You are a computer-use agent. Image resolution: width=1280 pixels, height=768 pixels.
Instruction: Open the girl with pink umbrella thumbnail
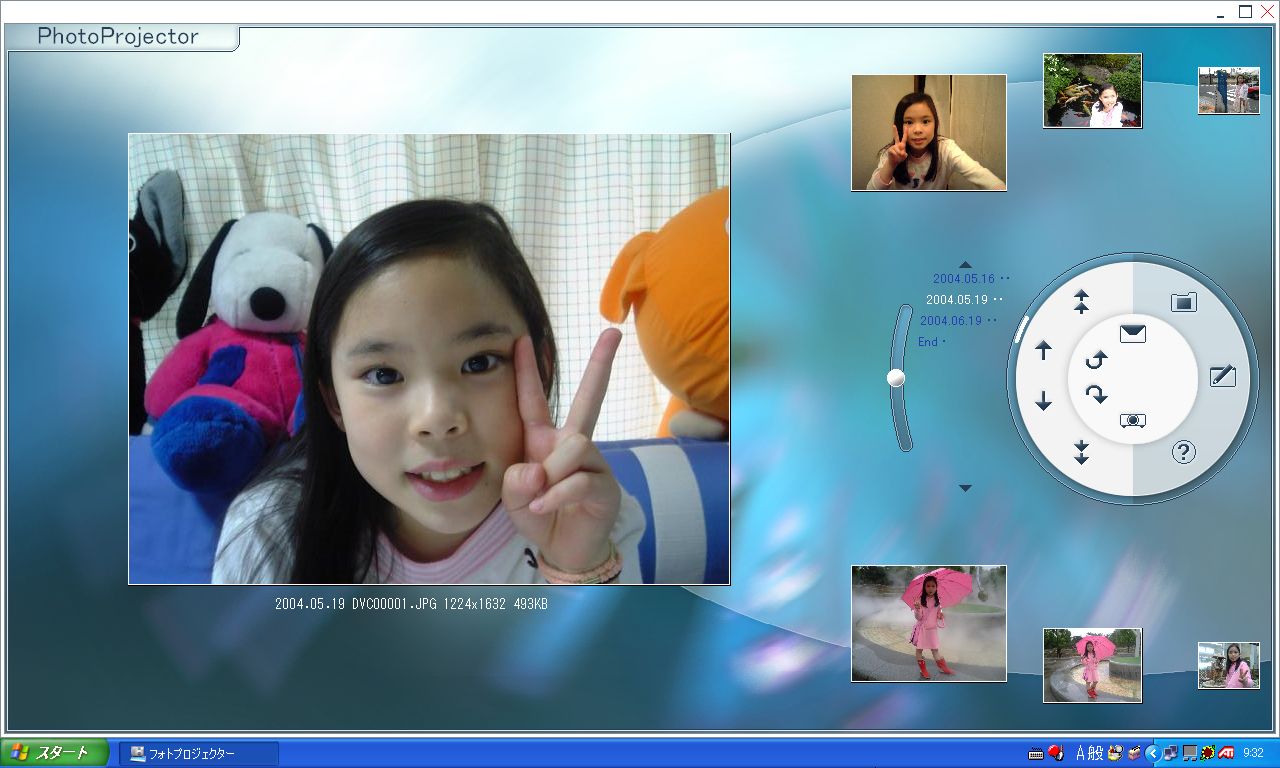point(928,623)
